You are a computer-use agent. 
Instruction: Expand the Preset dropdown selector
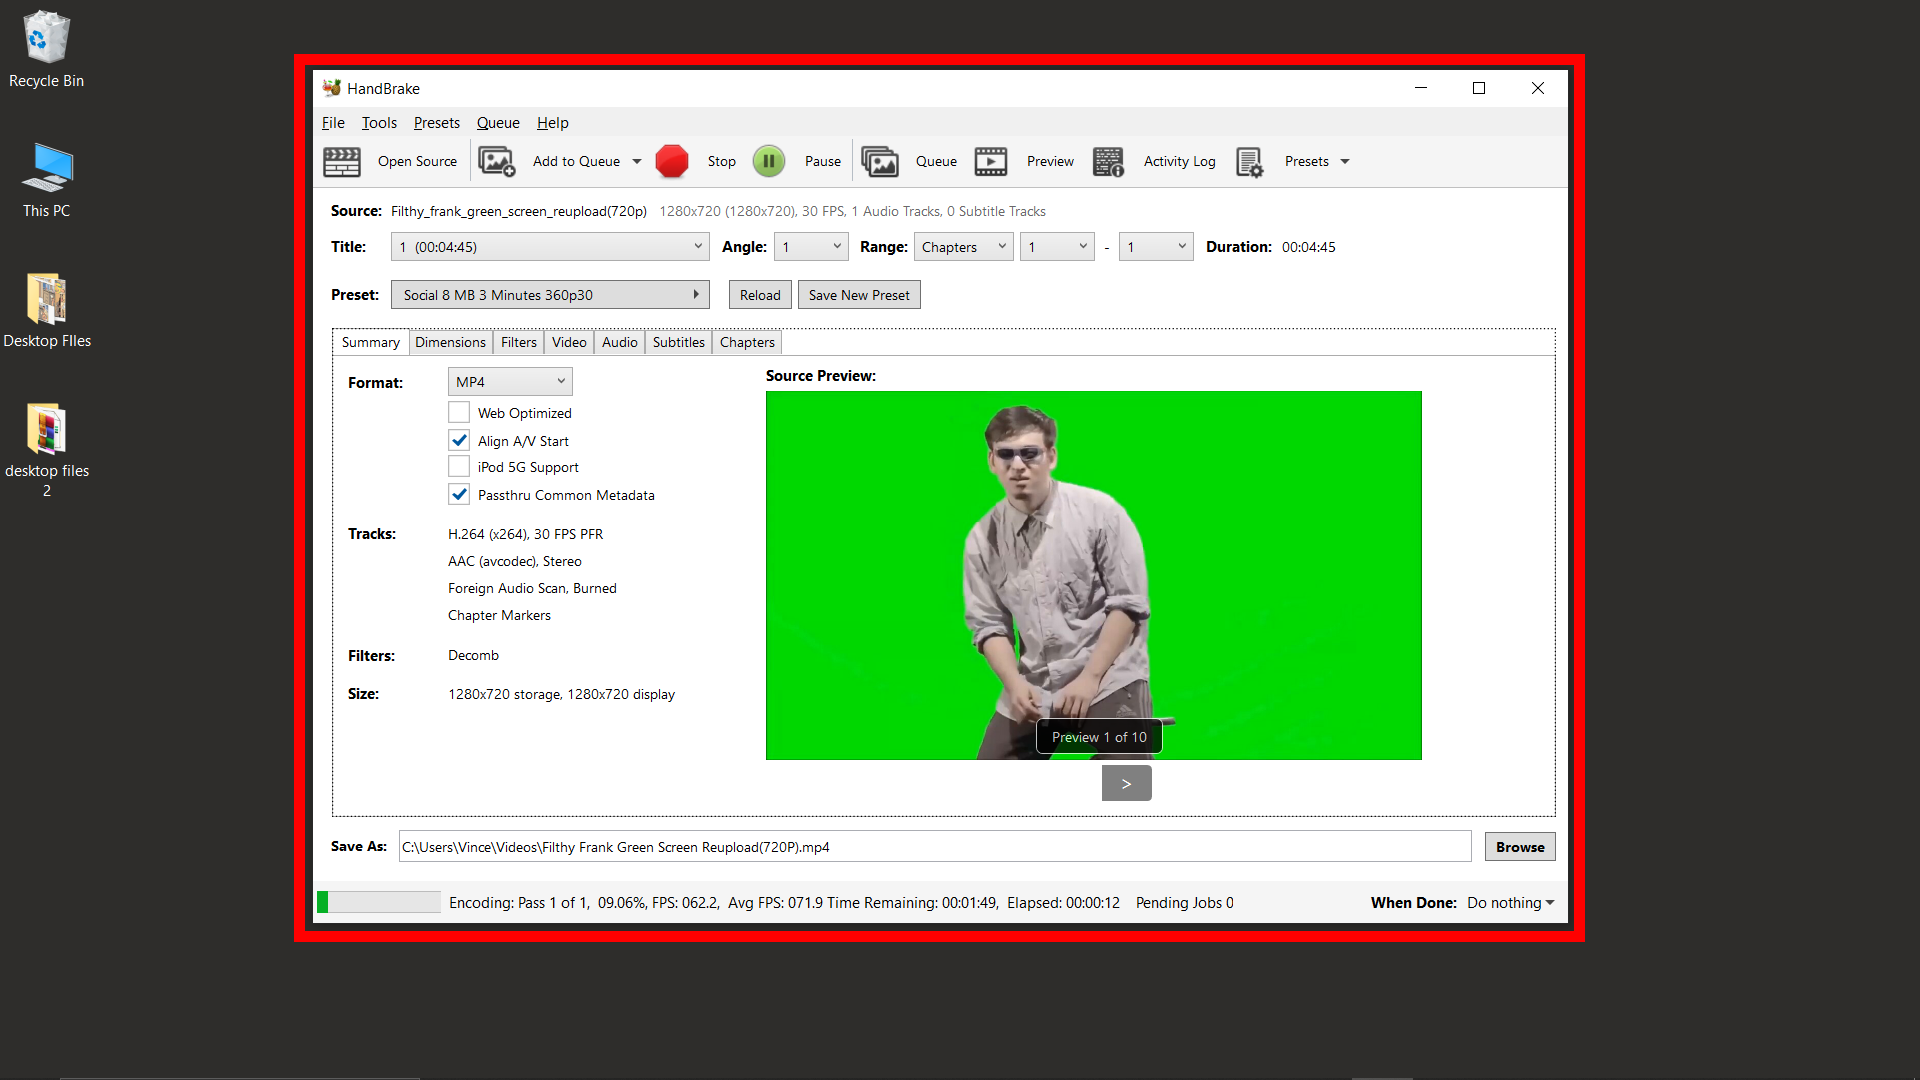pyautogui.click(x=698, y=294)
